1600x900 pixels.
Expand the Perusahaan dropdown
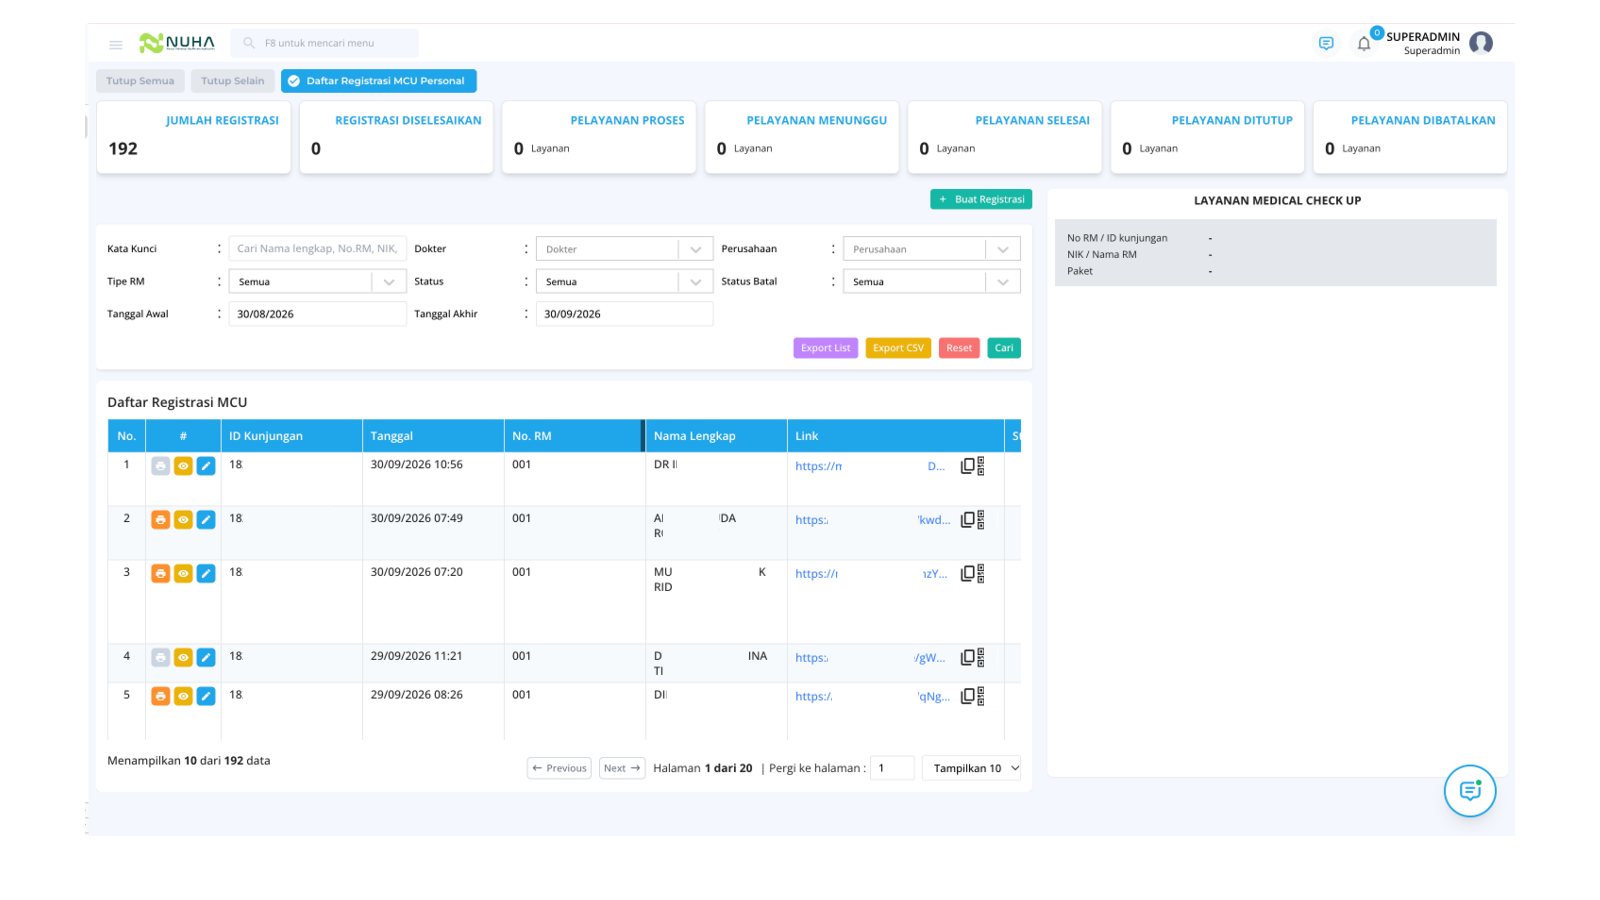point(931,249)
